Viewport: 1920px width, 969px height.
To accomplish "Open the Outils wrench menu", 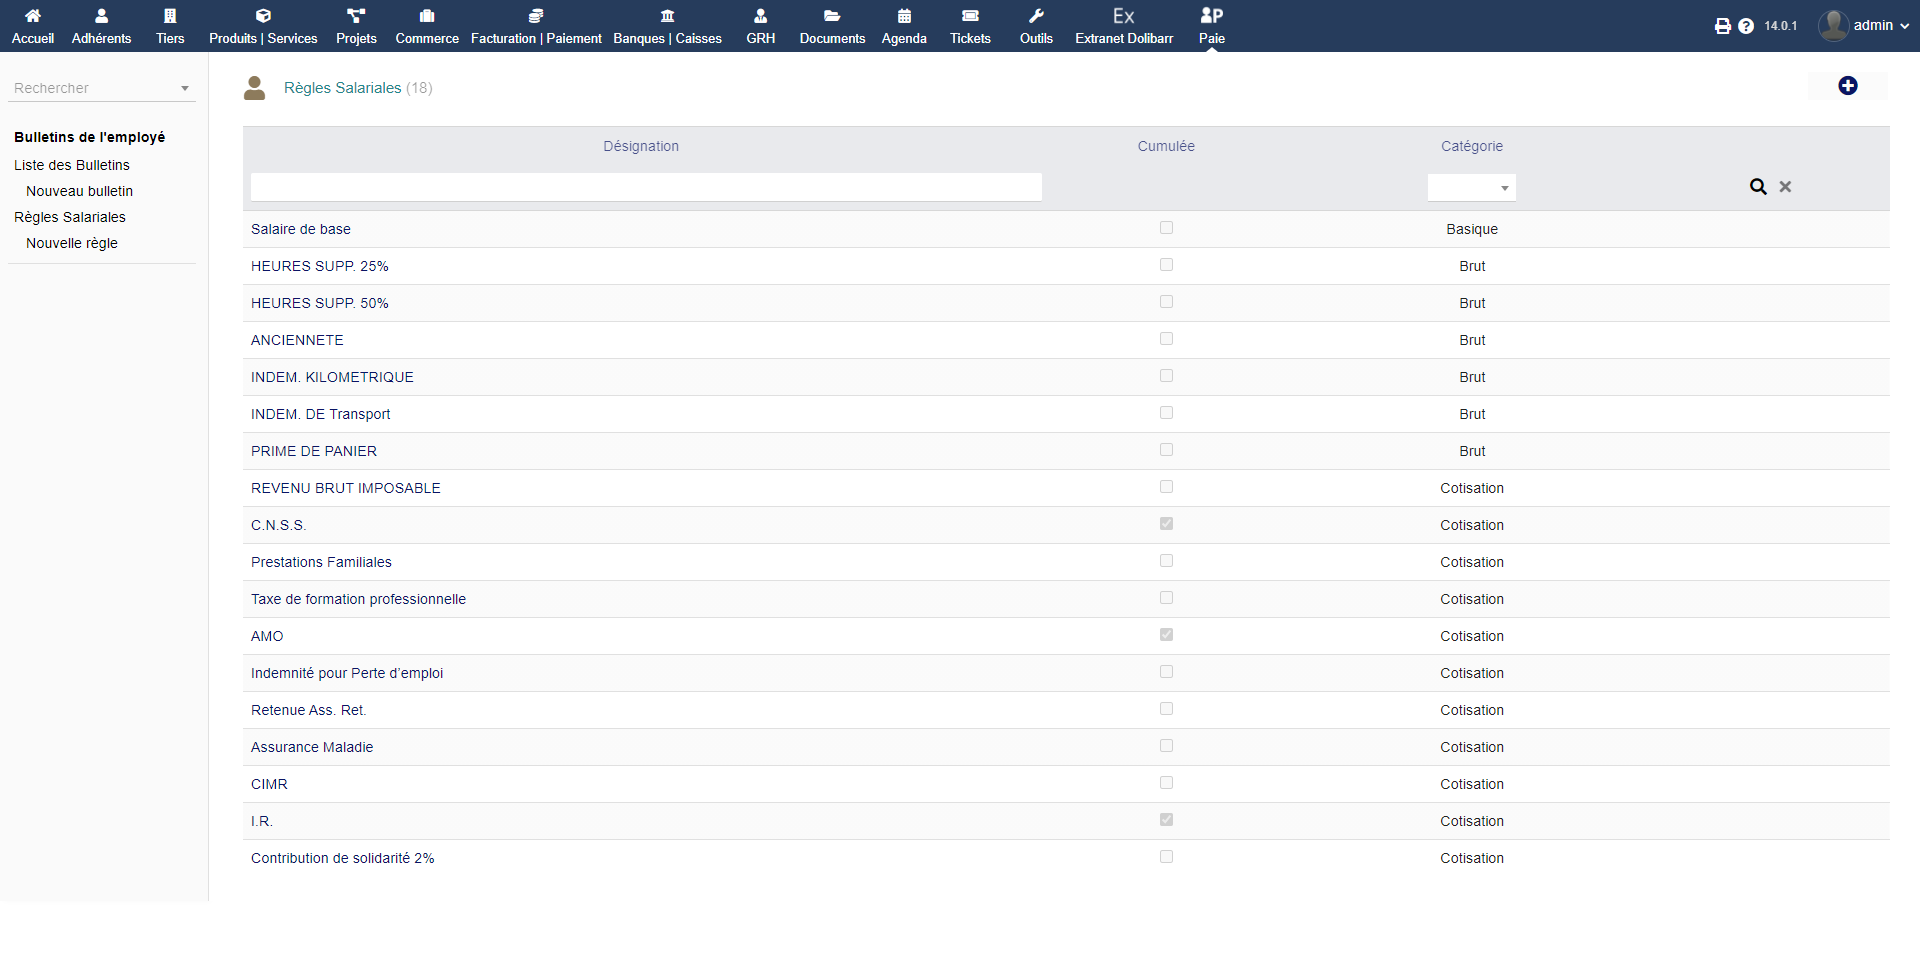I will 1036,25.
